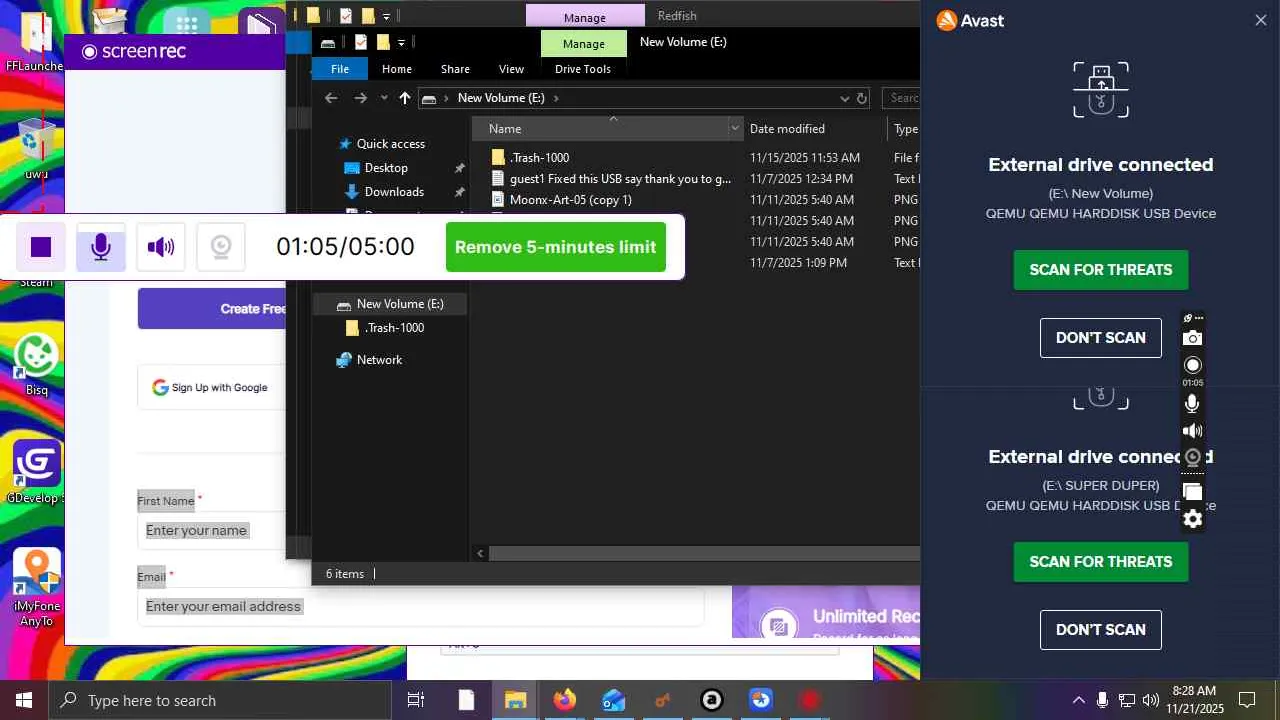Select New Volume (E:) in navigation pane
The image size is (1280, 720).
pyautogui.click(x=390, y=304)
